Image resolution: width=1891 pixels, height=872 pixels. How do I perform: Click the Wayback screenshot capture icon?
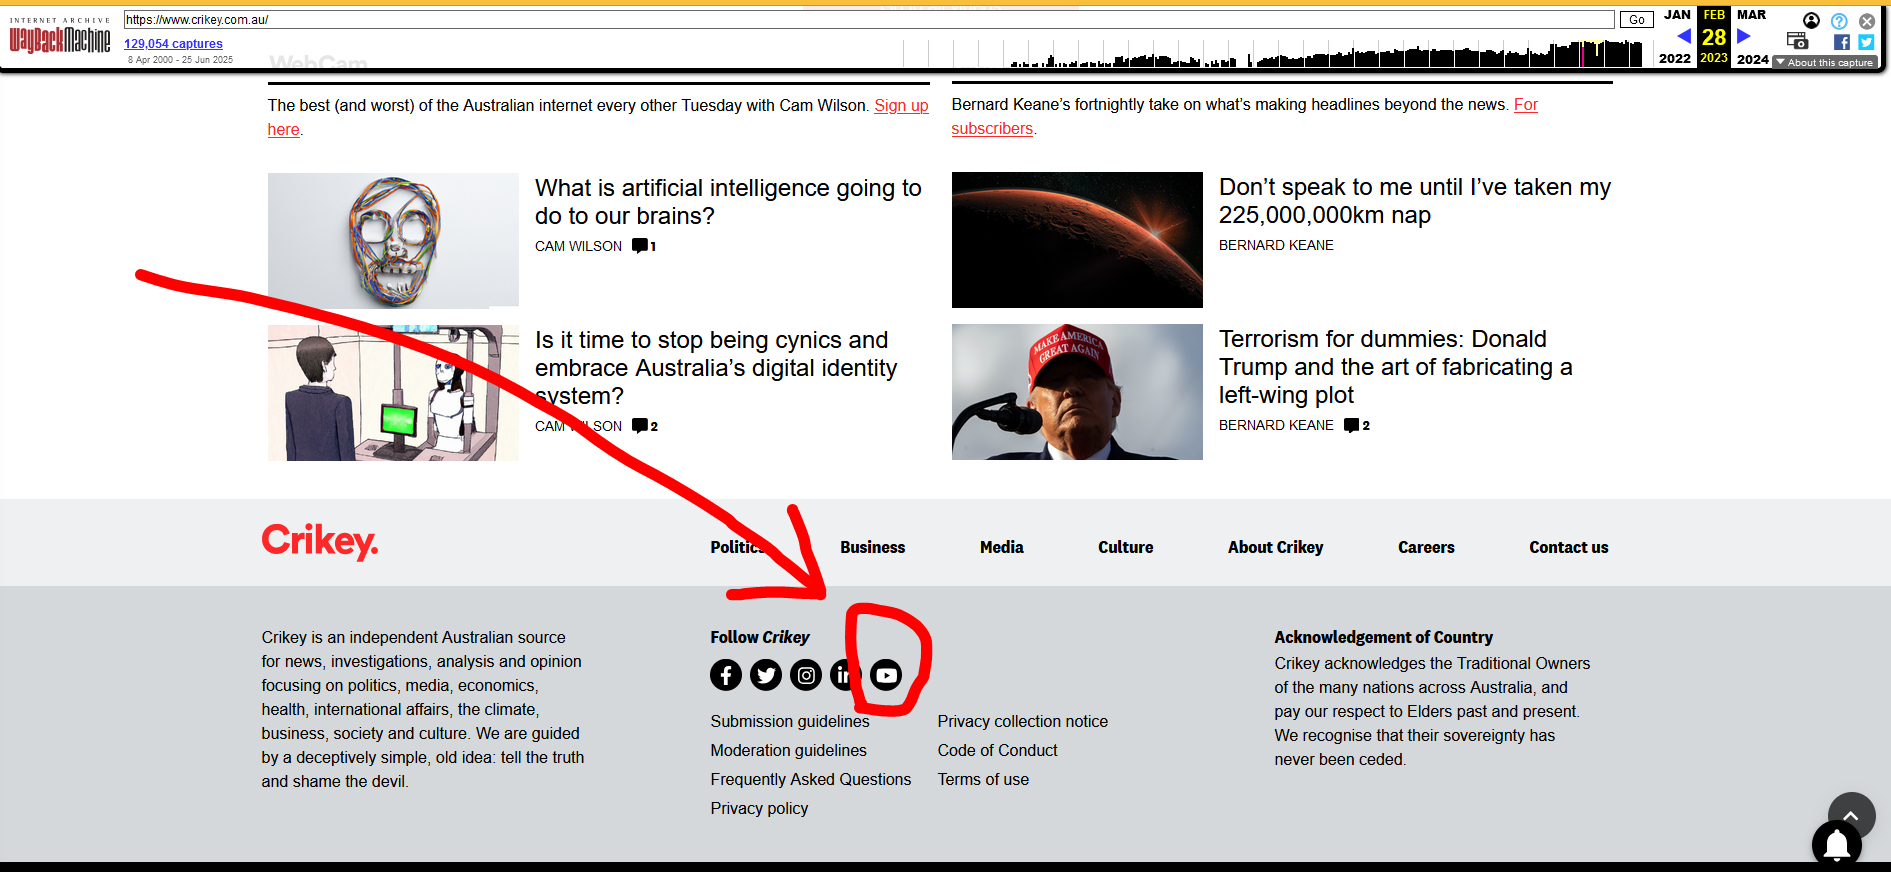pyautogui.click(x=1797, y=41)
